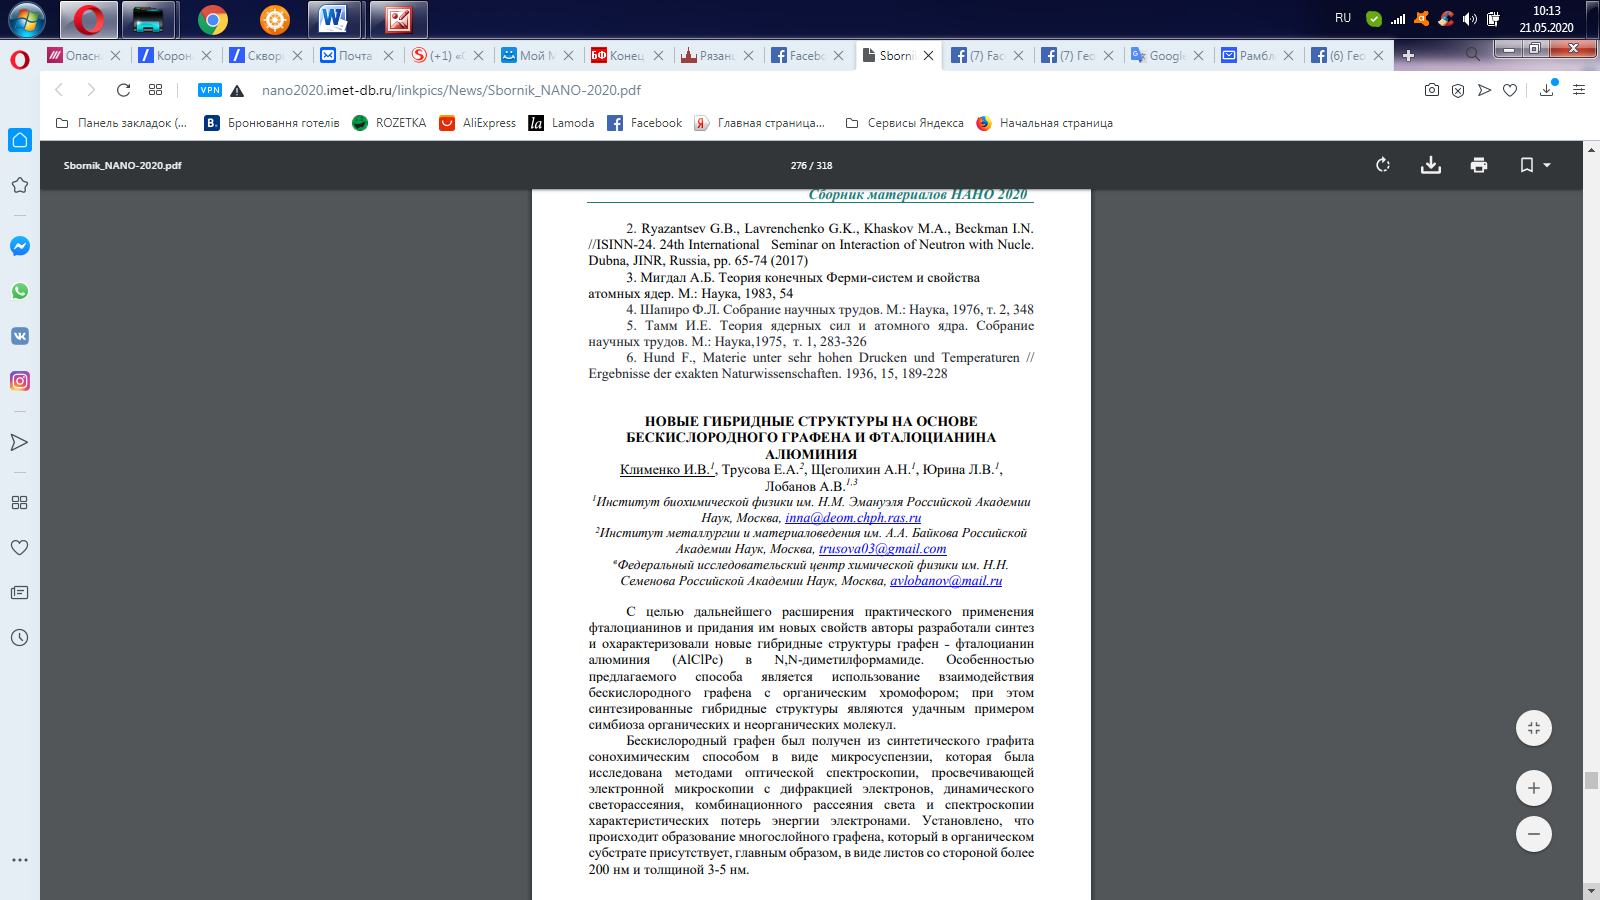Screen dimensions: 1600x900
Task: Open History clock icon in sidebar
Action: tap(20, 637)
